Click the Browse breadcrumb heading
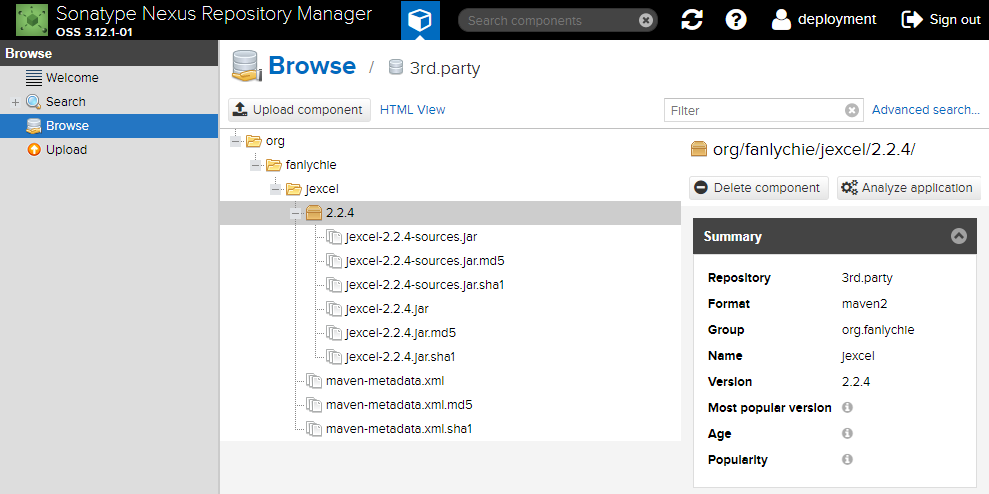 pyautogui.click(x=312, y=66)
